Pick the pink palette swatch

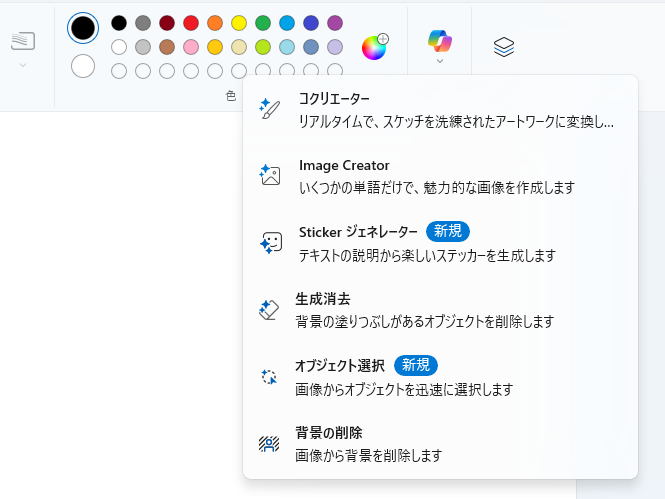191,47
